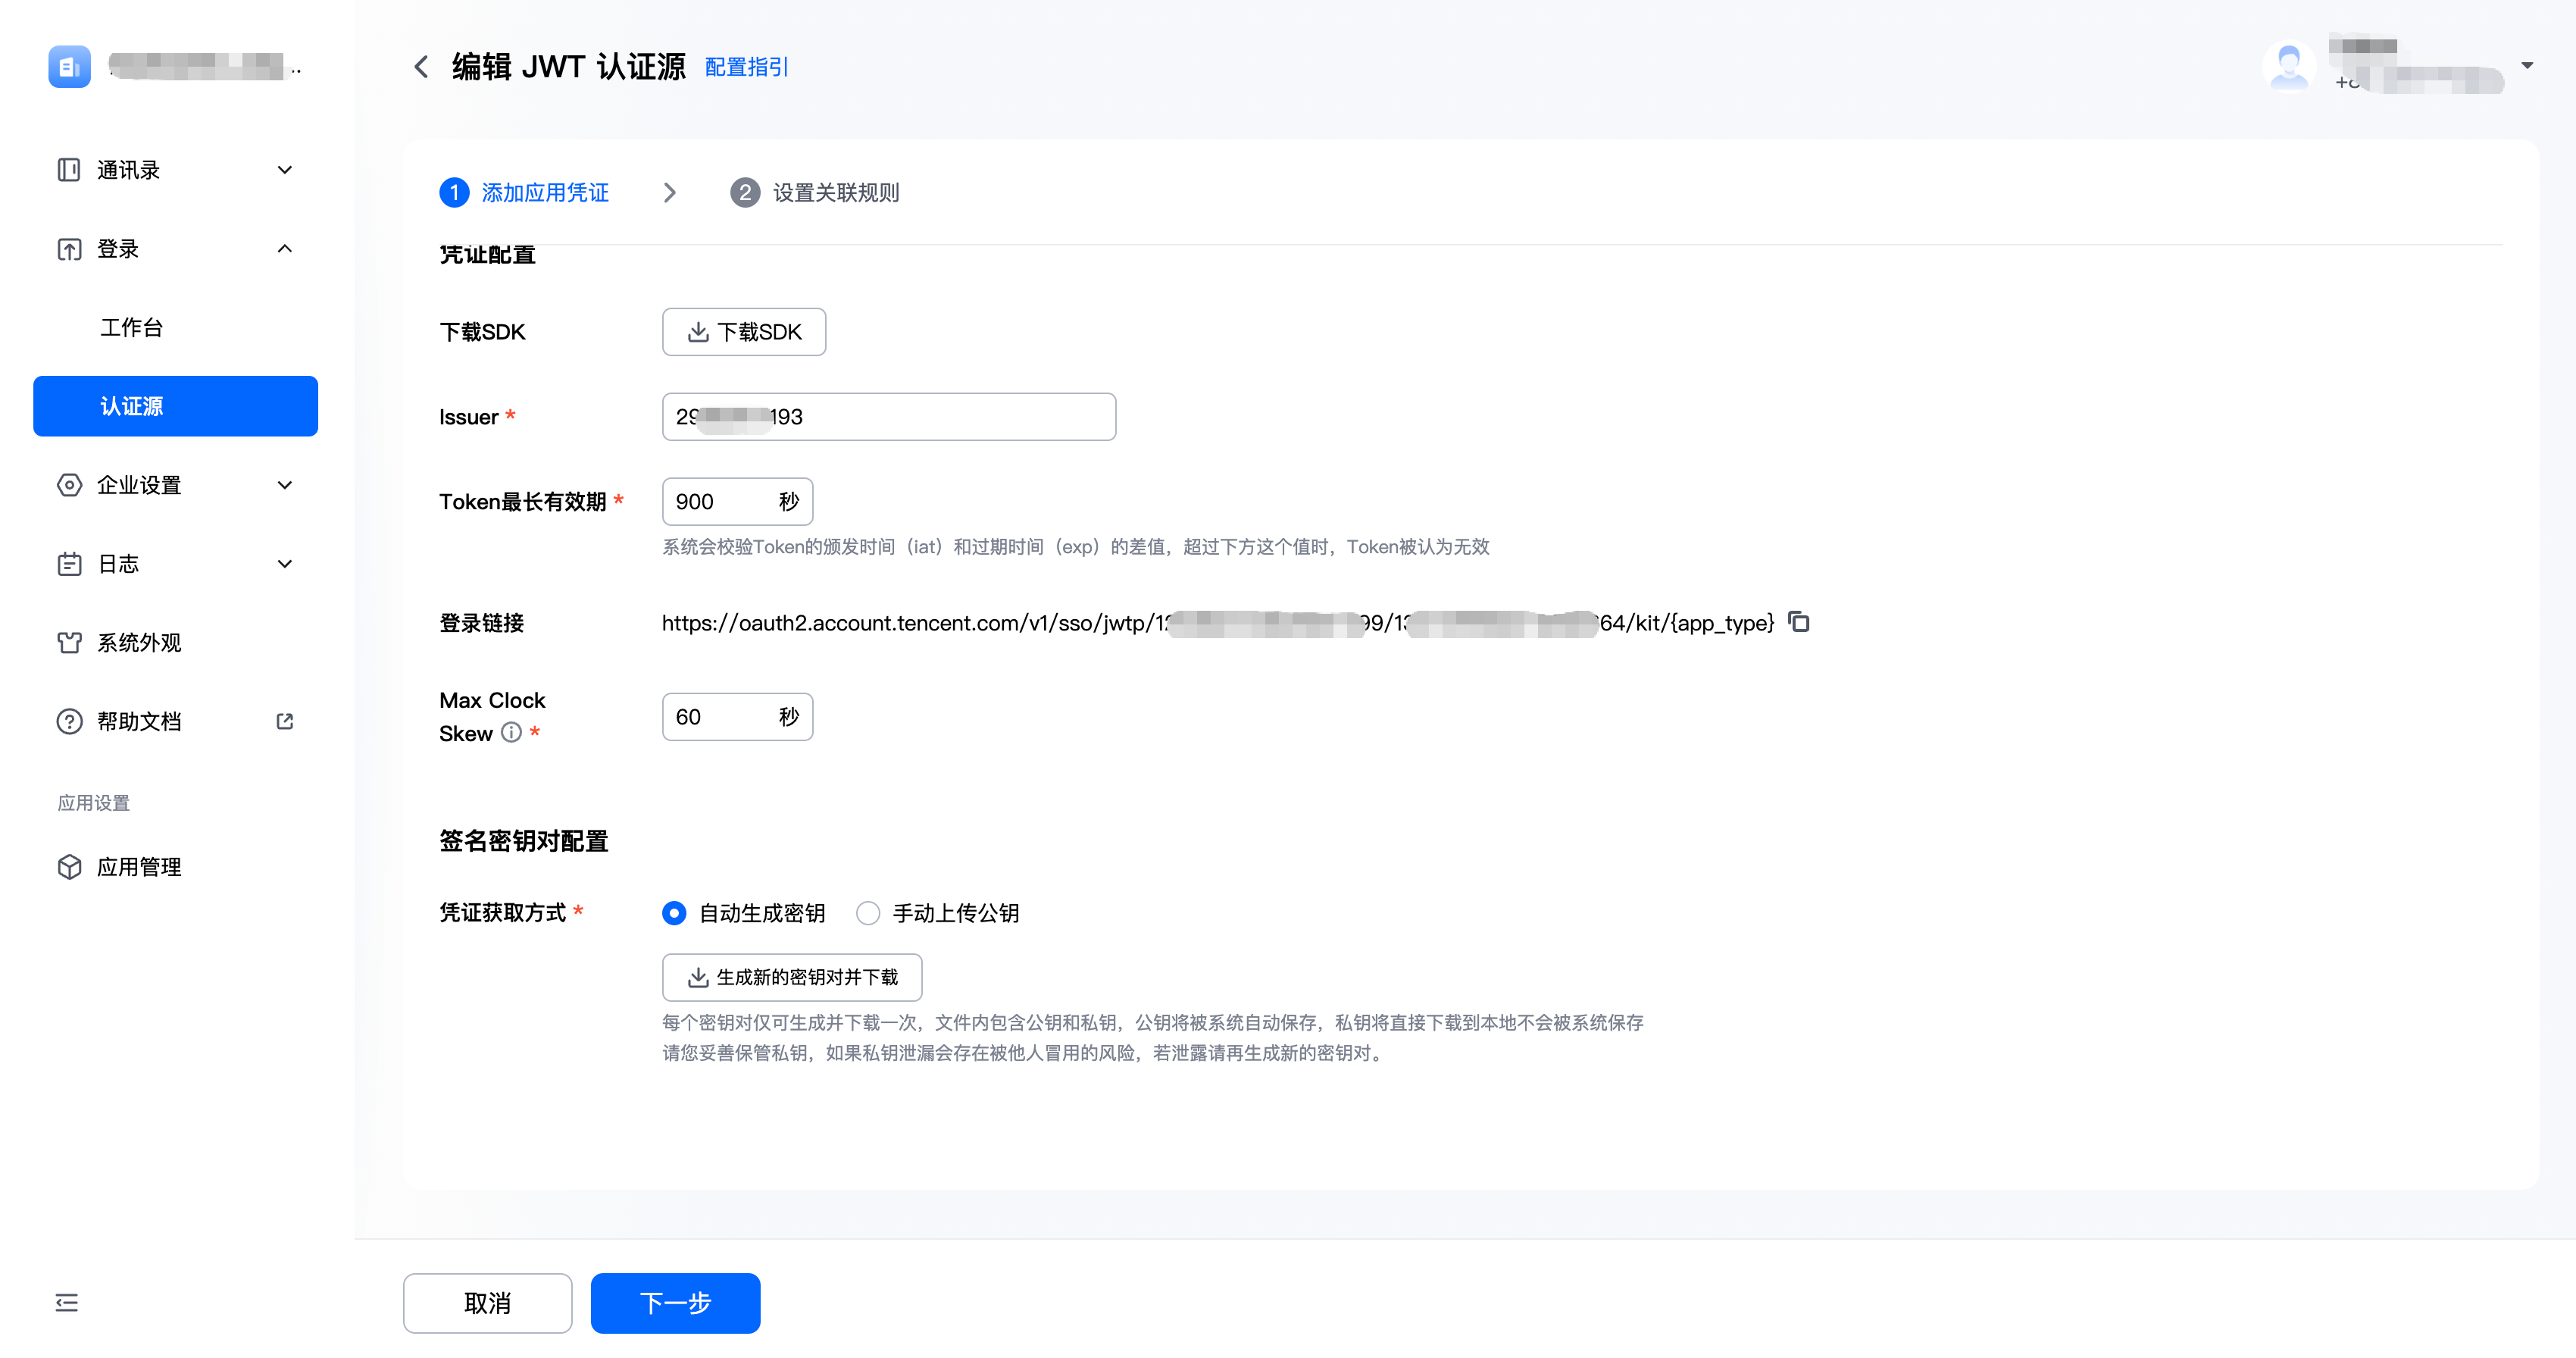Click the 应用管理 cube icon in sidebar
Image resolution: width=2576 pixels, height=1358 pixels.
(x=69, y=867)
